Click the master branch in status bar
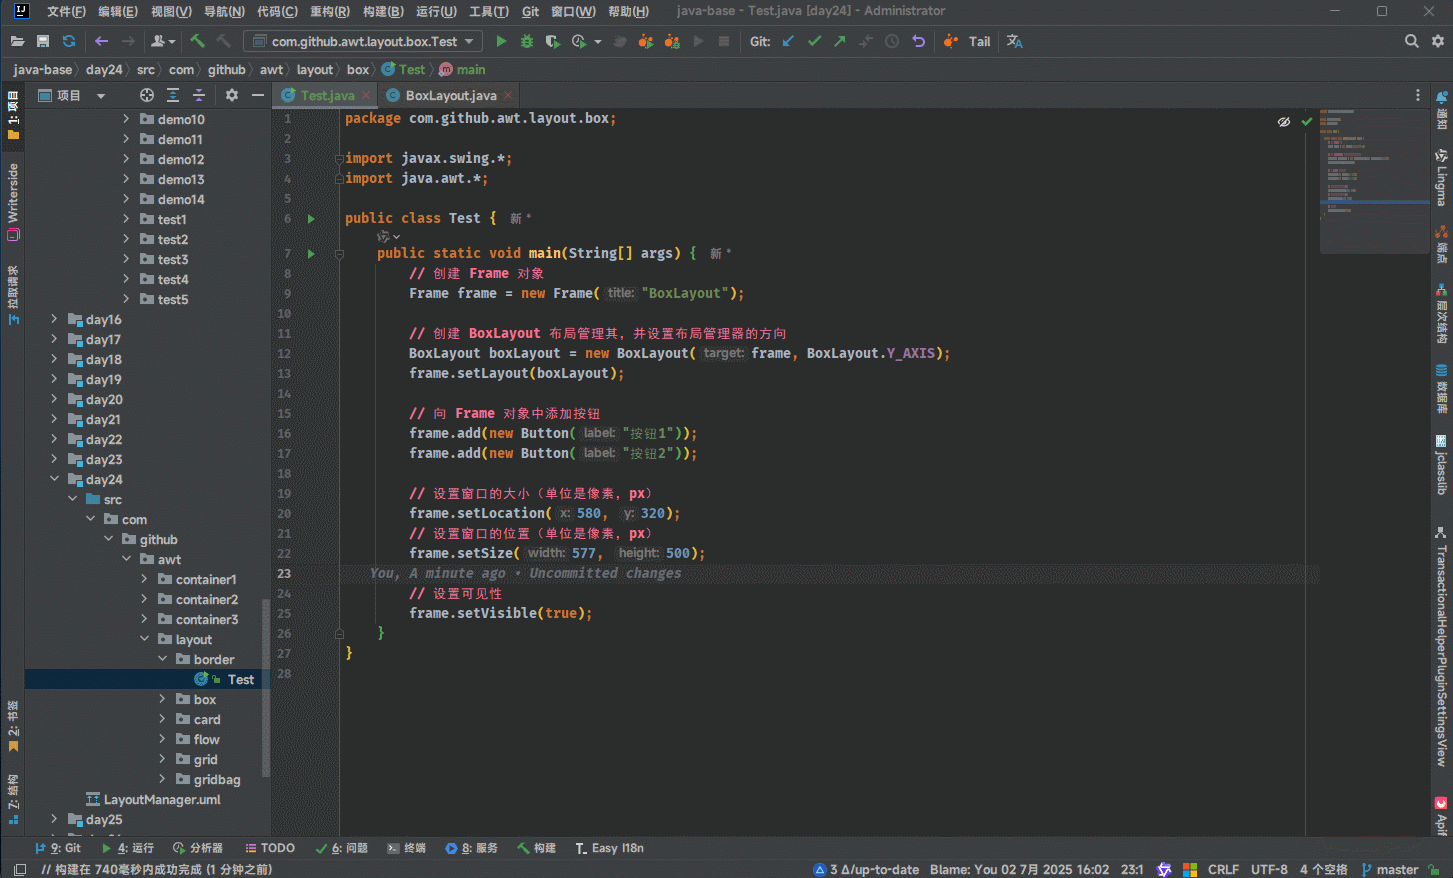1453x878 pixels. point(1390,869)
